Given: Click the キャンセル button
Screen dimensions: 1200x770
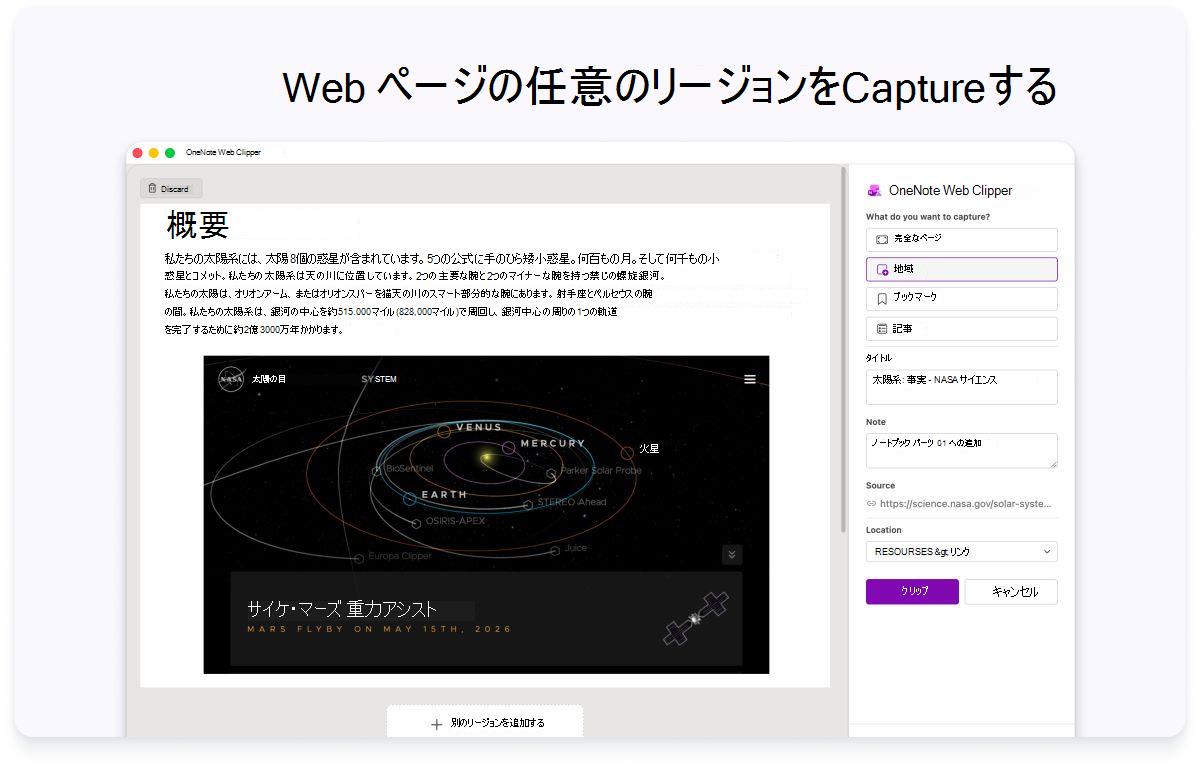Looking at the screenshot, I should point(1011,591).
